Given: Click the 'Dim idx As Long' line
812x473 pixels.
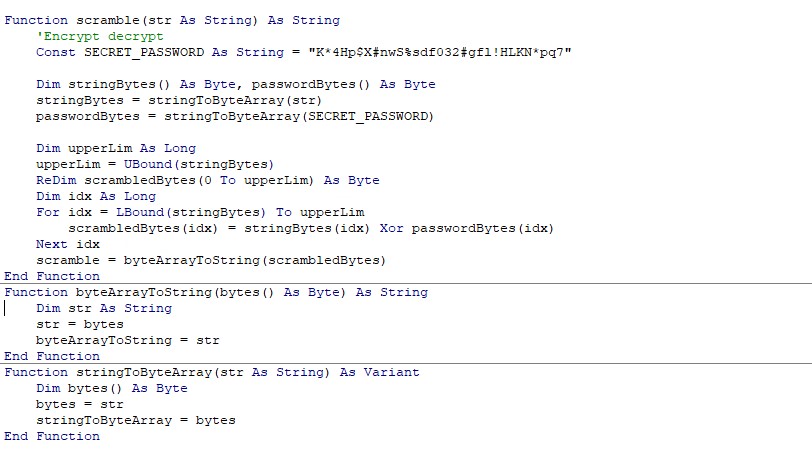Looking at the screenshot, I should (x=96, y=196).
